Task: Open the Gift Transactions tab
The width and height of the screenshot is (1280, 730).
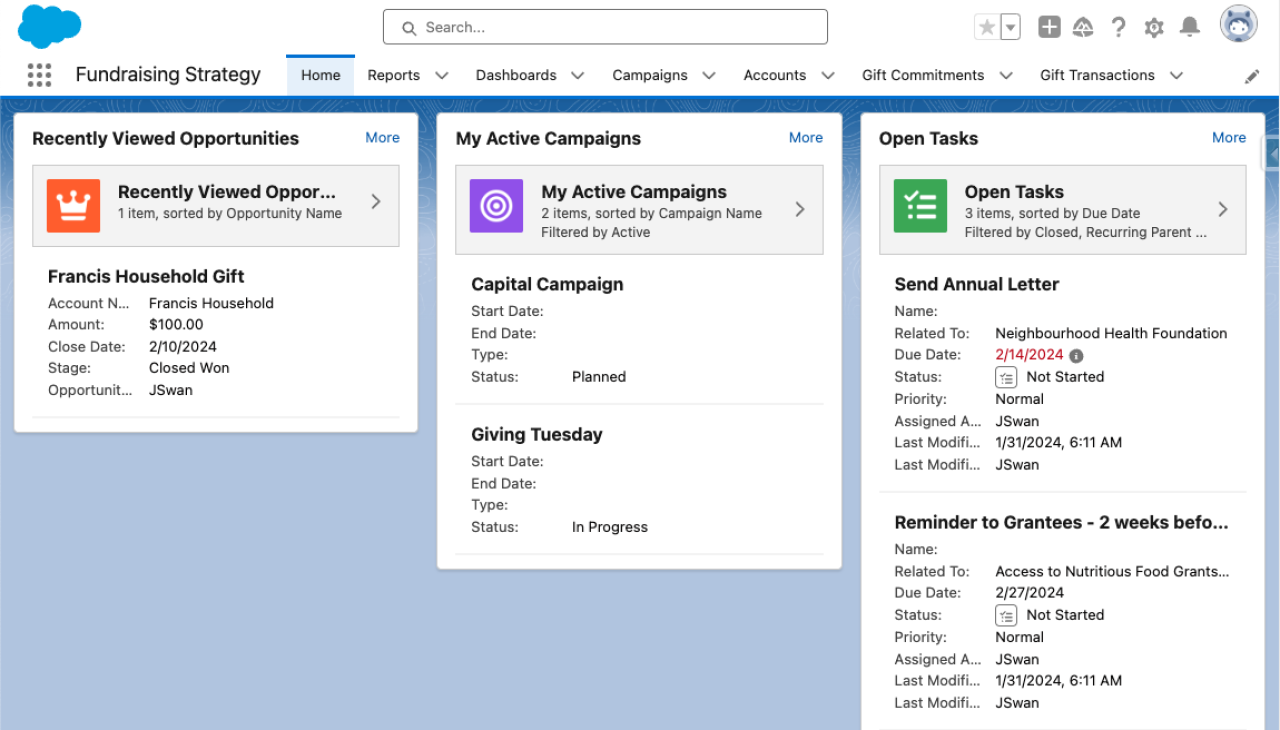Action: (1097, 75)
